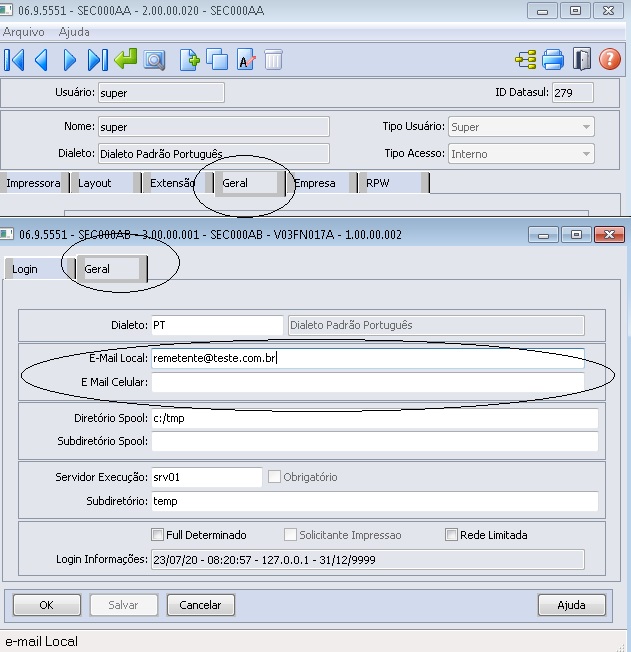Image resolution: width=631 pixels, height=652 pixels.
Task: Open help question mark icon
Action: pos(610,59)
